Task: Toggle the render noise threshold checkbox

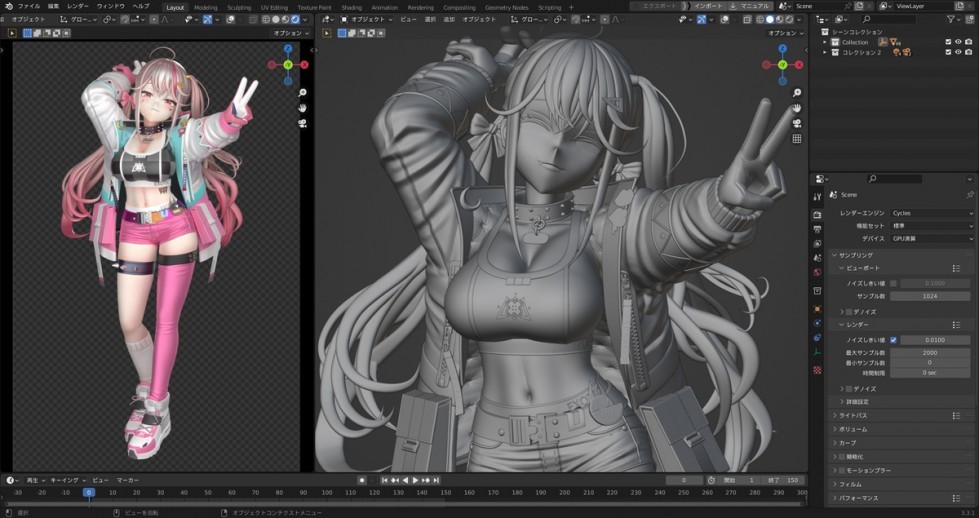Action: (893, 340)
